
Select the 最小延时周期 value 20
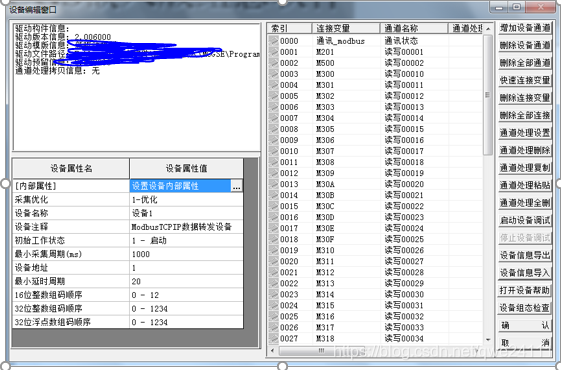click(186, 281)
